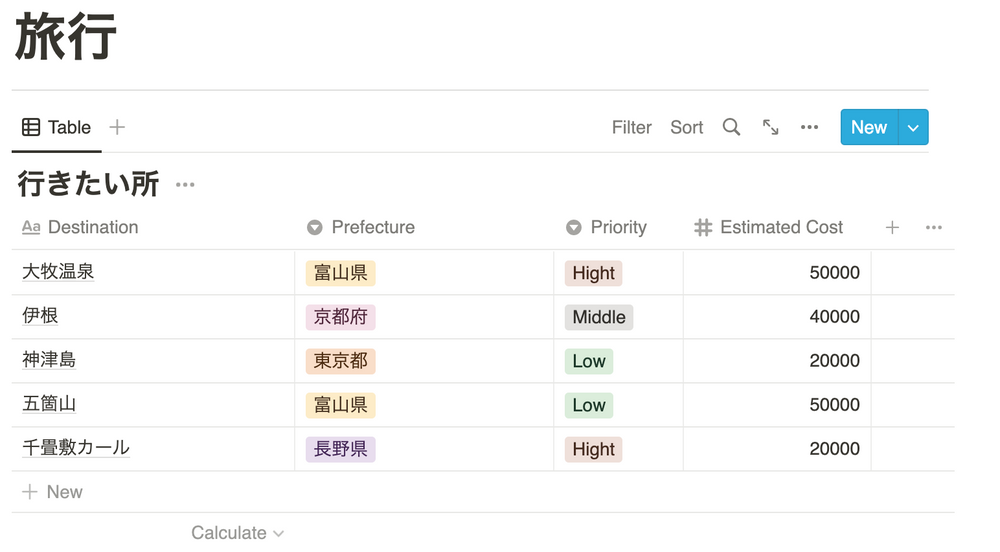
Task: Open options next to 行きたい所 title
Action: click(x=185, y=184)
